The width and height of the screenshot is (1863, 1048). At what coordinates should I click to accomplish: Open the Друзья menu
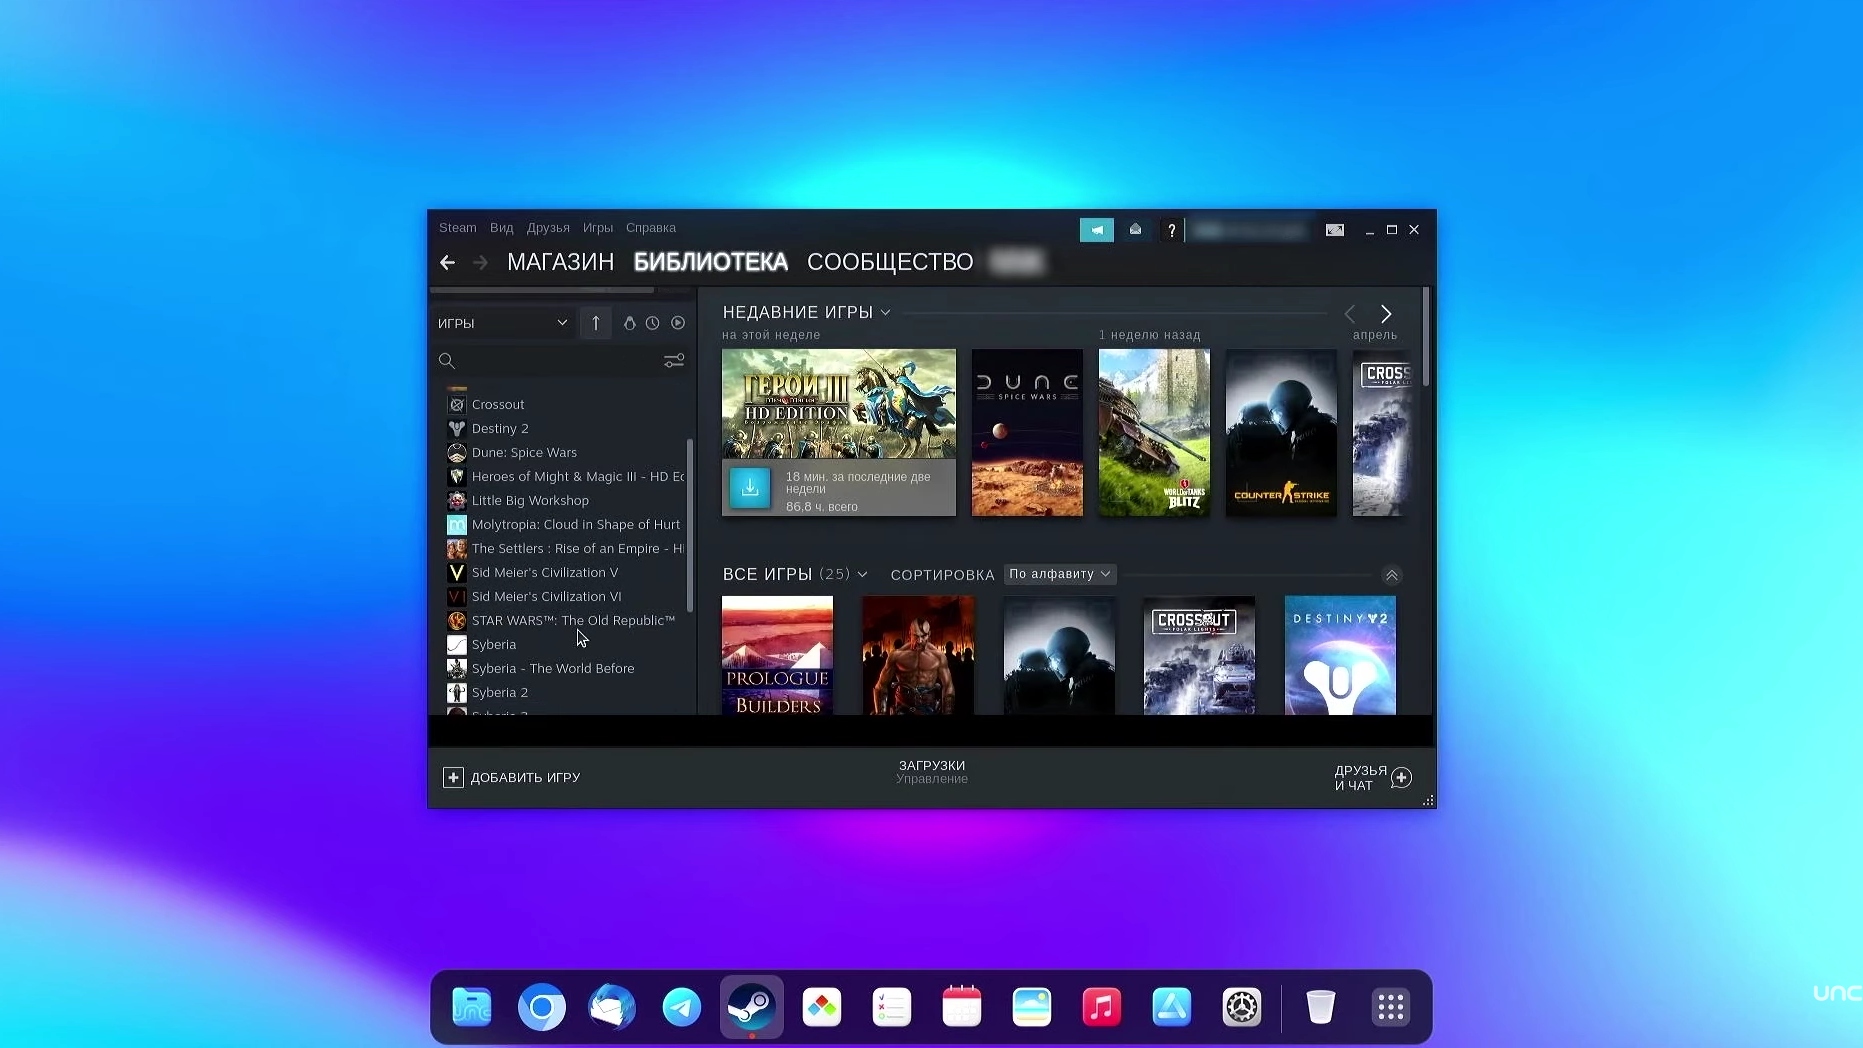tap(548, 228)
